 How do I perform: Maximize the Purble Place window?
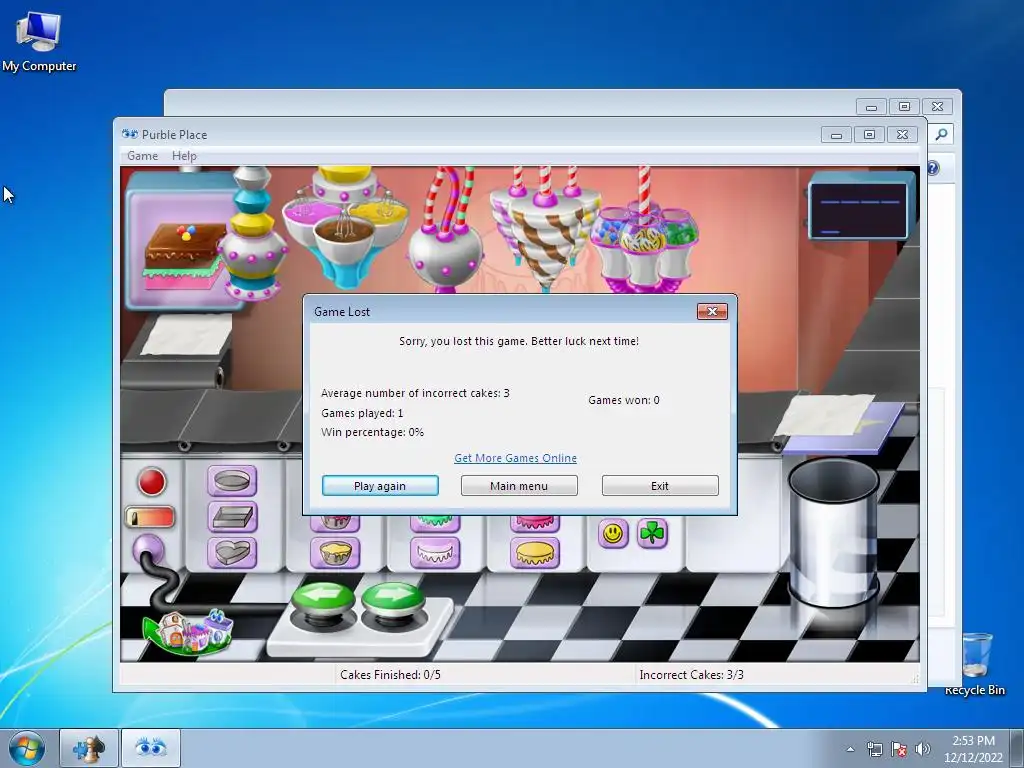[869, 135]
